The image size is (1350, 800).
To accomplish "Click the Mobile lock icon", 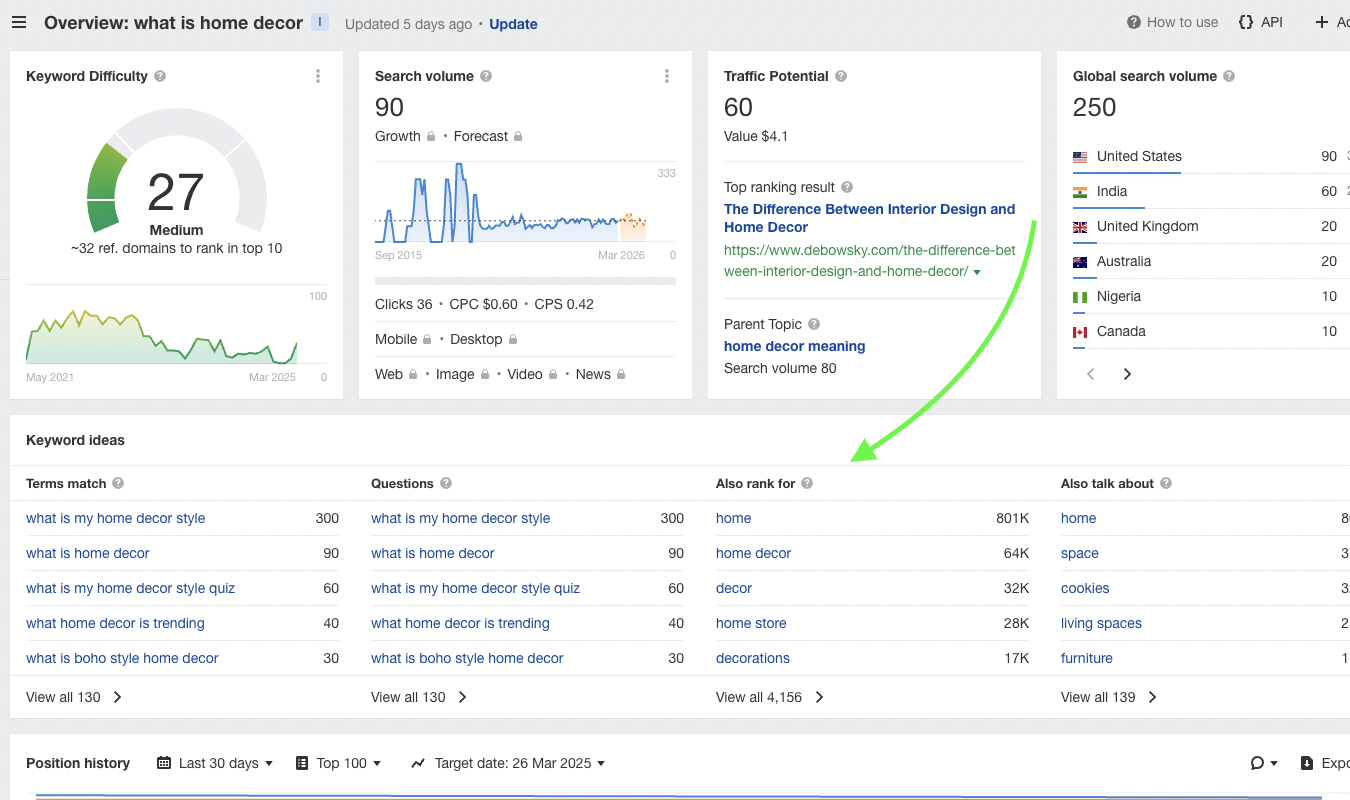I will click(x=427, y=339).
